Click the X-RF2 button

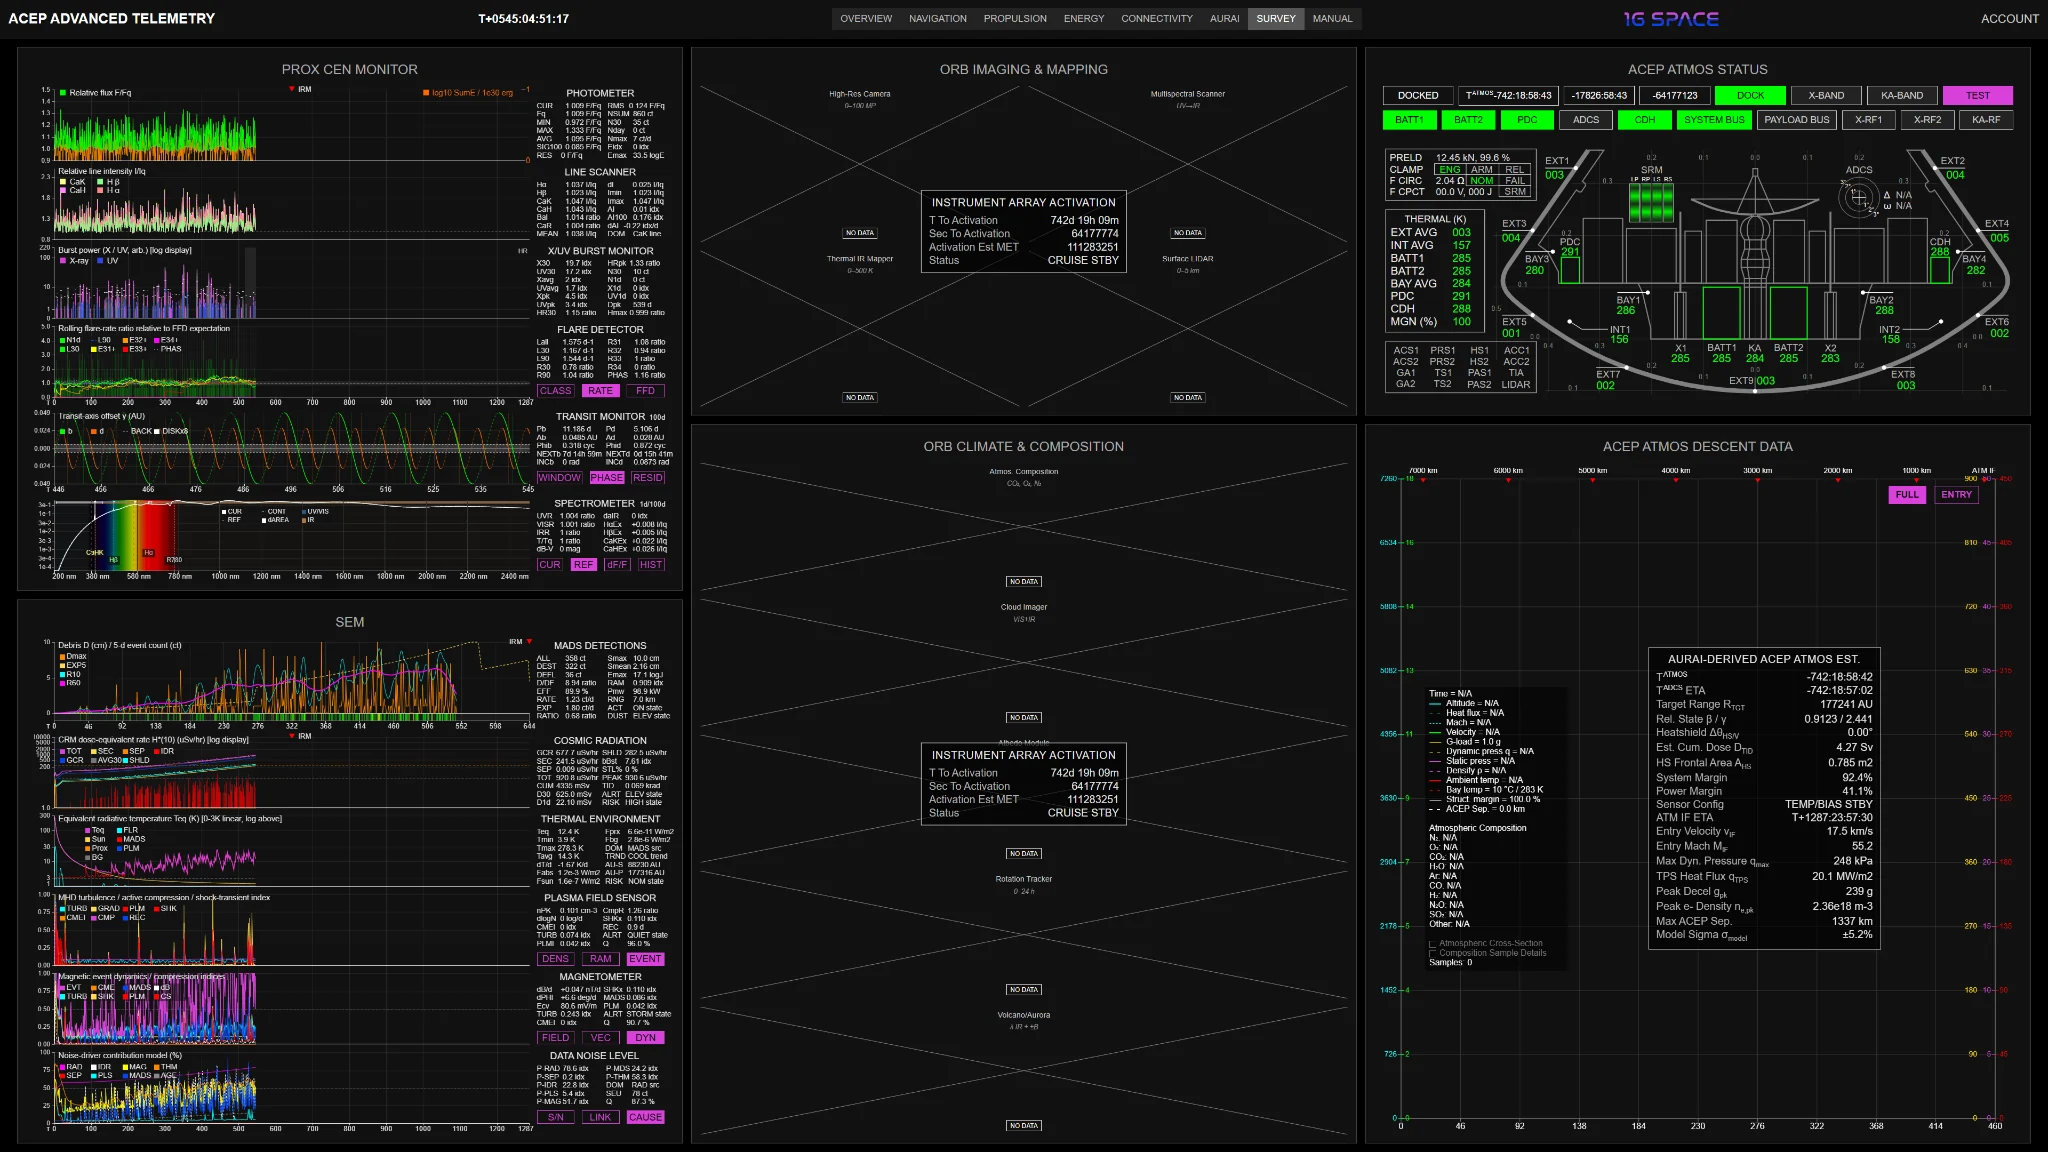tap(1927, 120)
